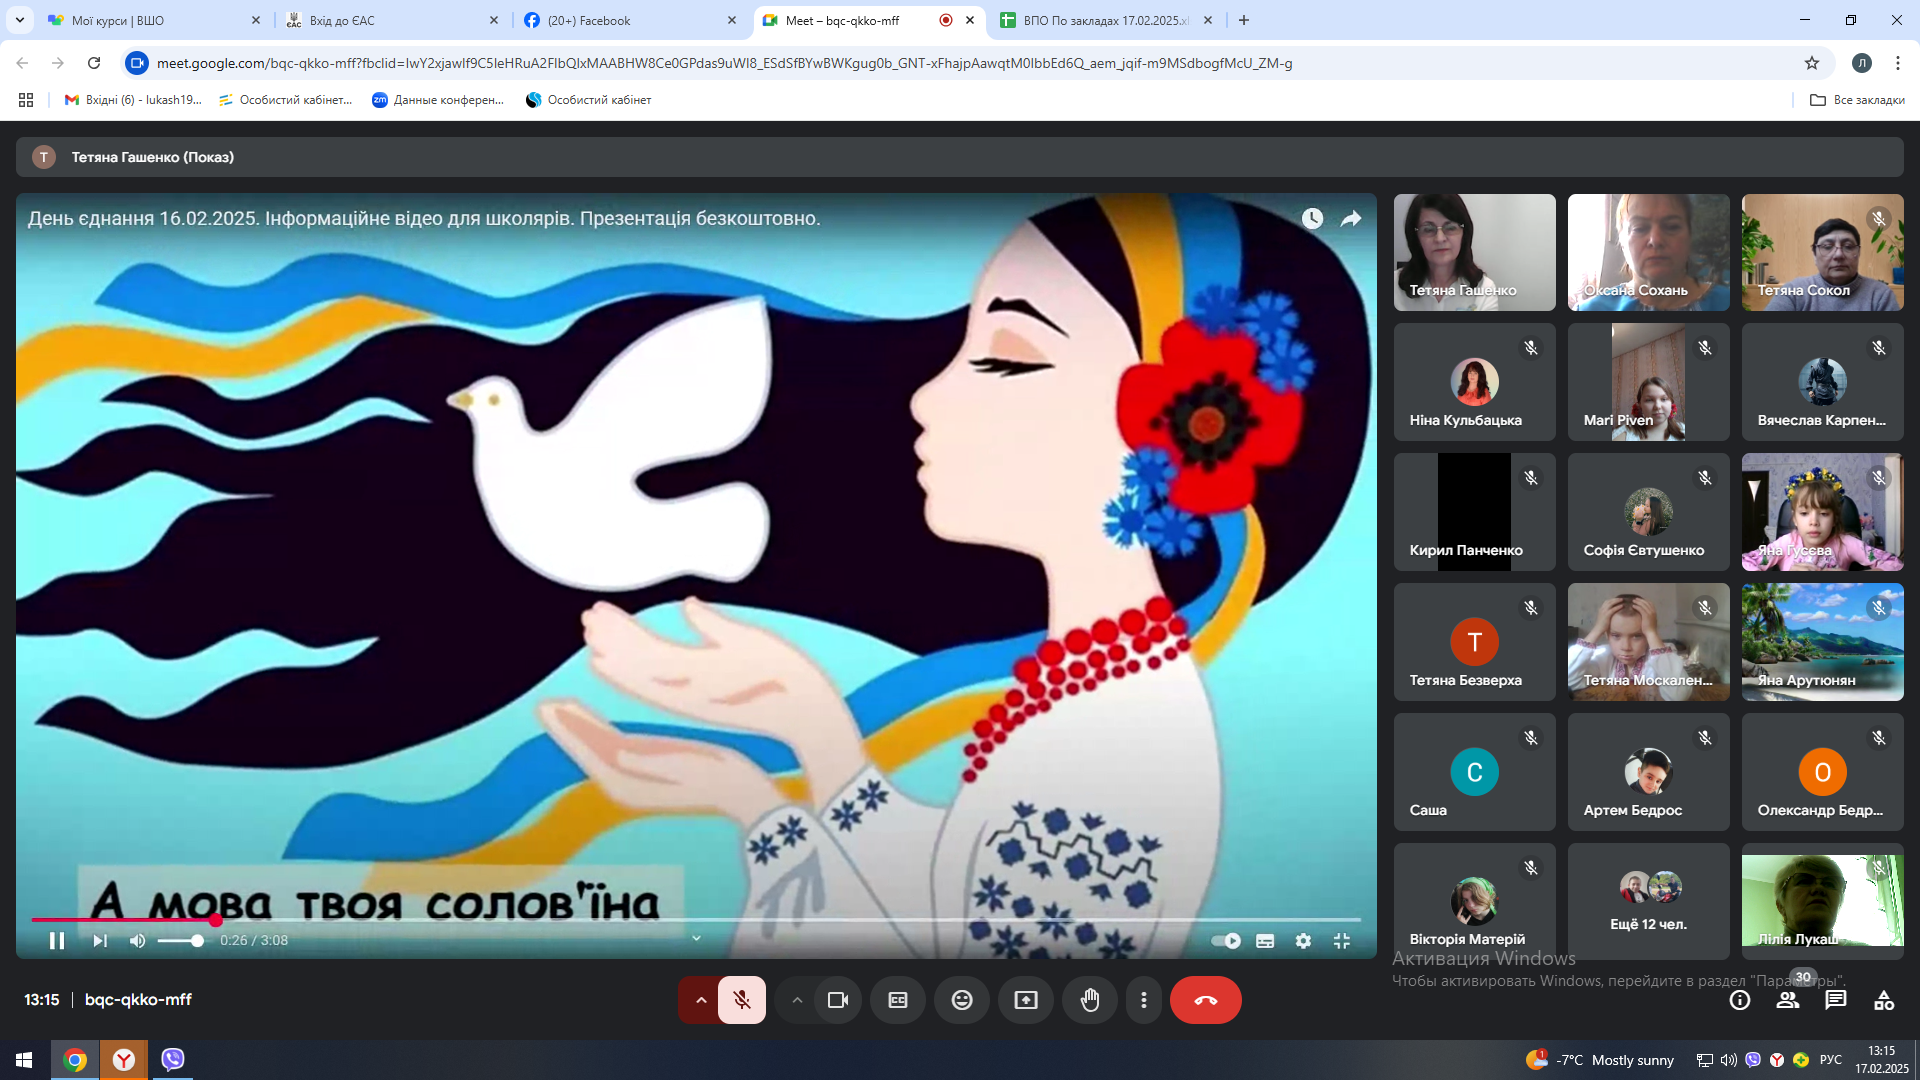1920x1080 pixels.
Task: Switch the РУС keyboard language
Action: click(1831, 1060)
